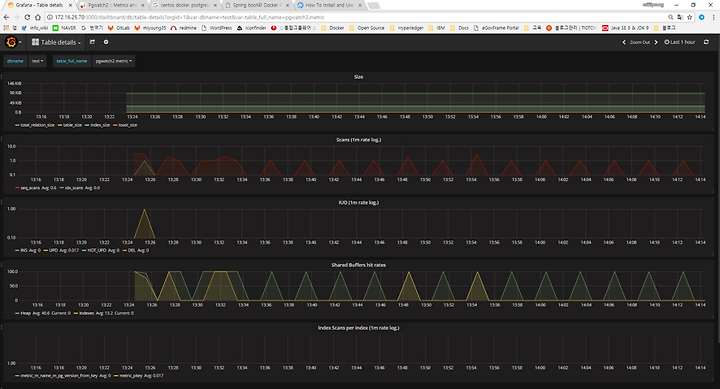The image size is (720, 389).
Task: Open the Last 1 hour time picker
Action: pyautogui.click(x=680, y=42)
